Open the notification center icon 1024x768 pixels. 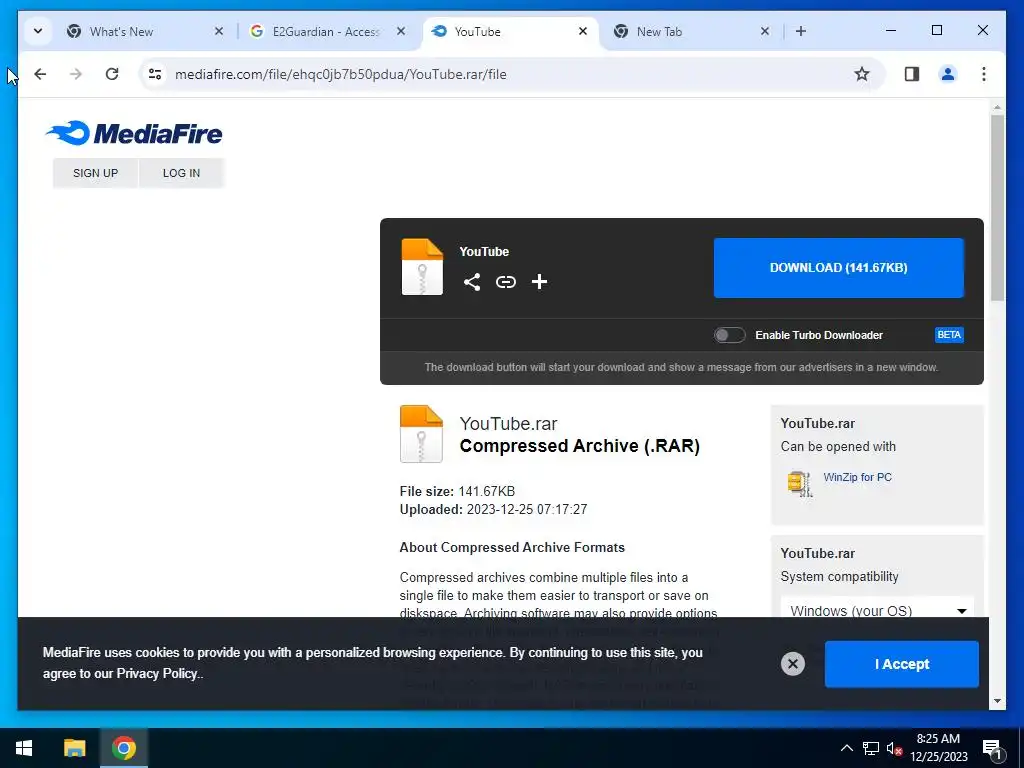(x=992, y=748)
